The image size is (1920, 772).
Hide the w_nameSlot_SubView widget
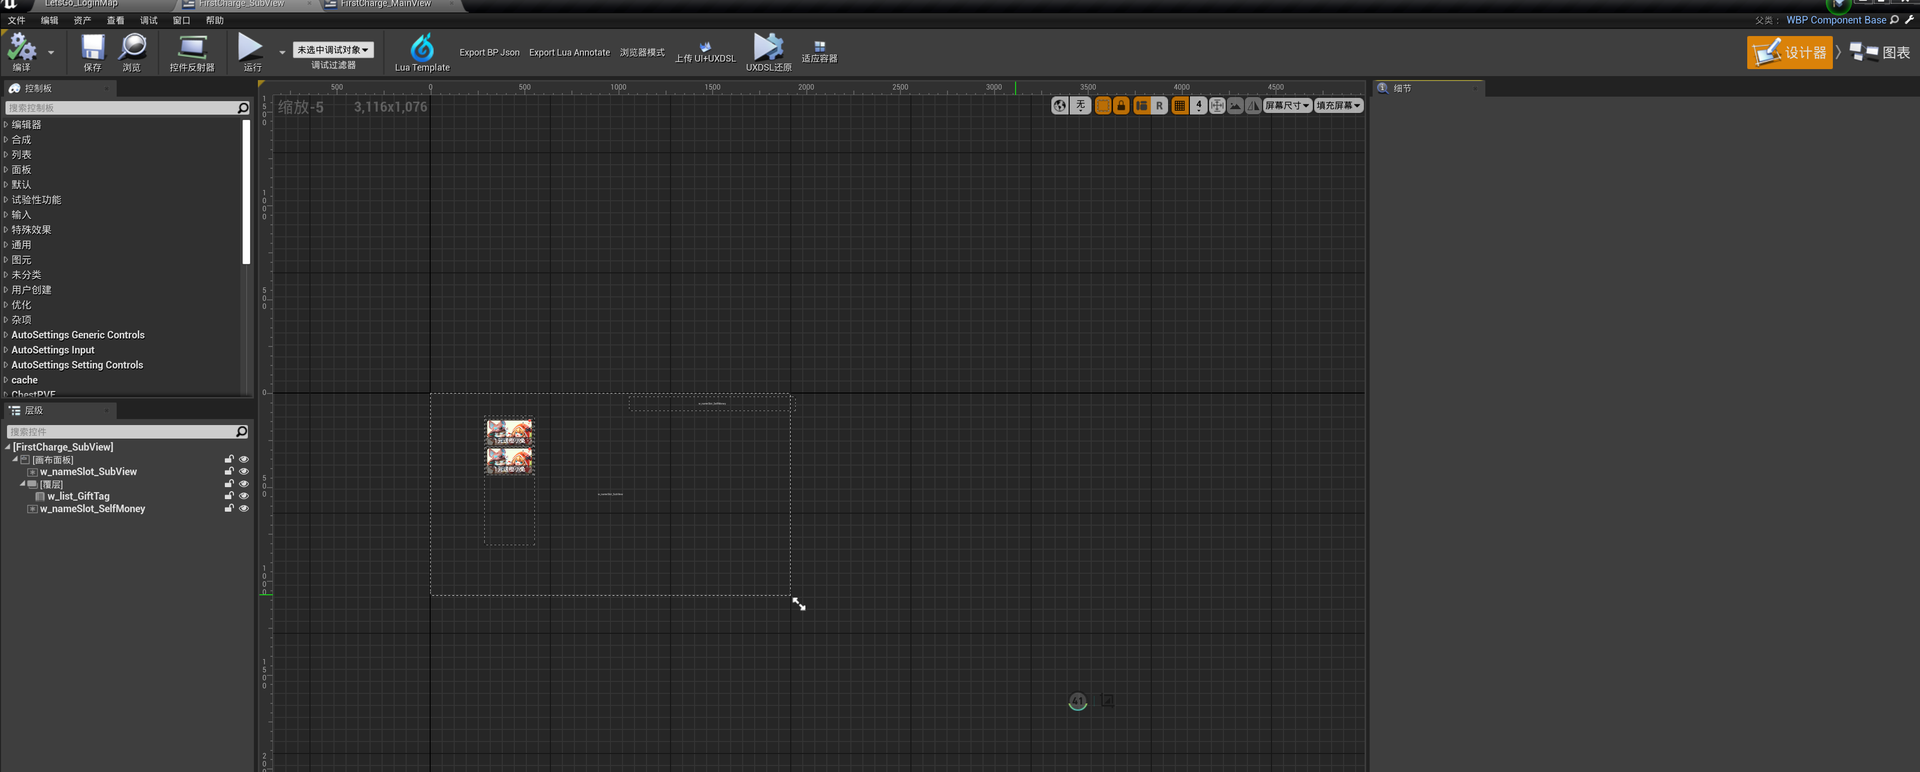[243, 472]
